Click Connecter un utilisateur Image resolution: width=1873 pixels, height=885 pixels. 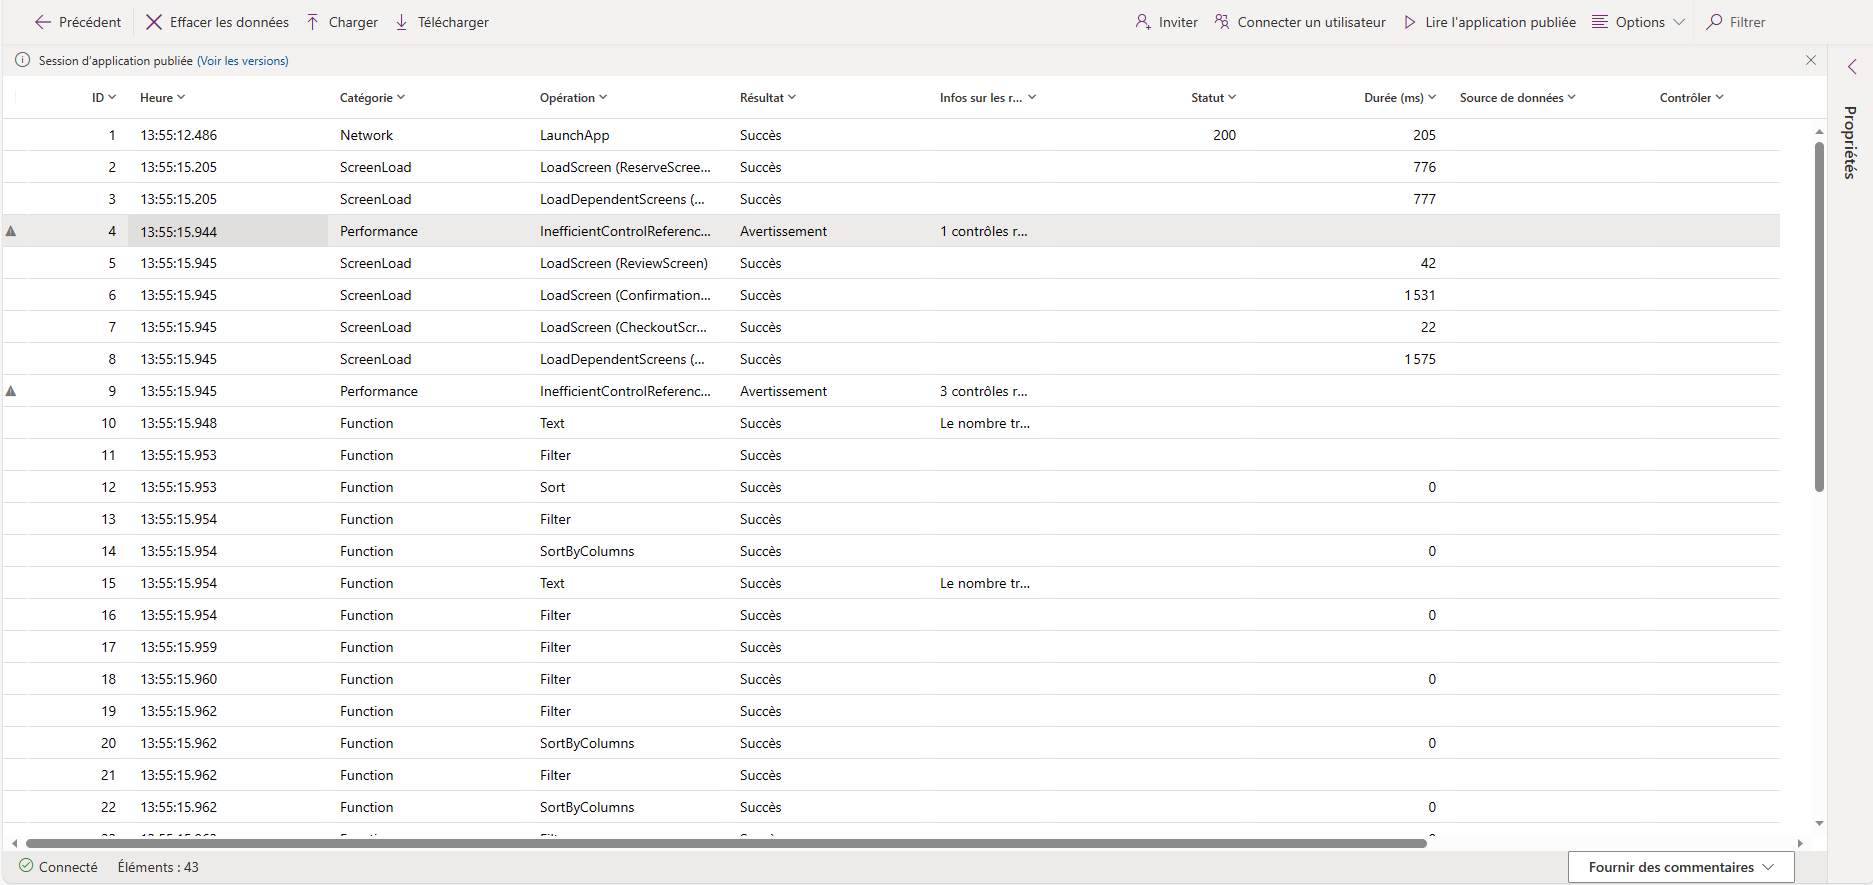(1300, 22)
